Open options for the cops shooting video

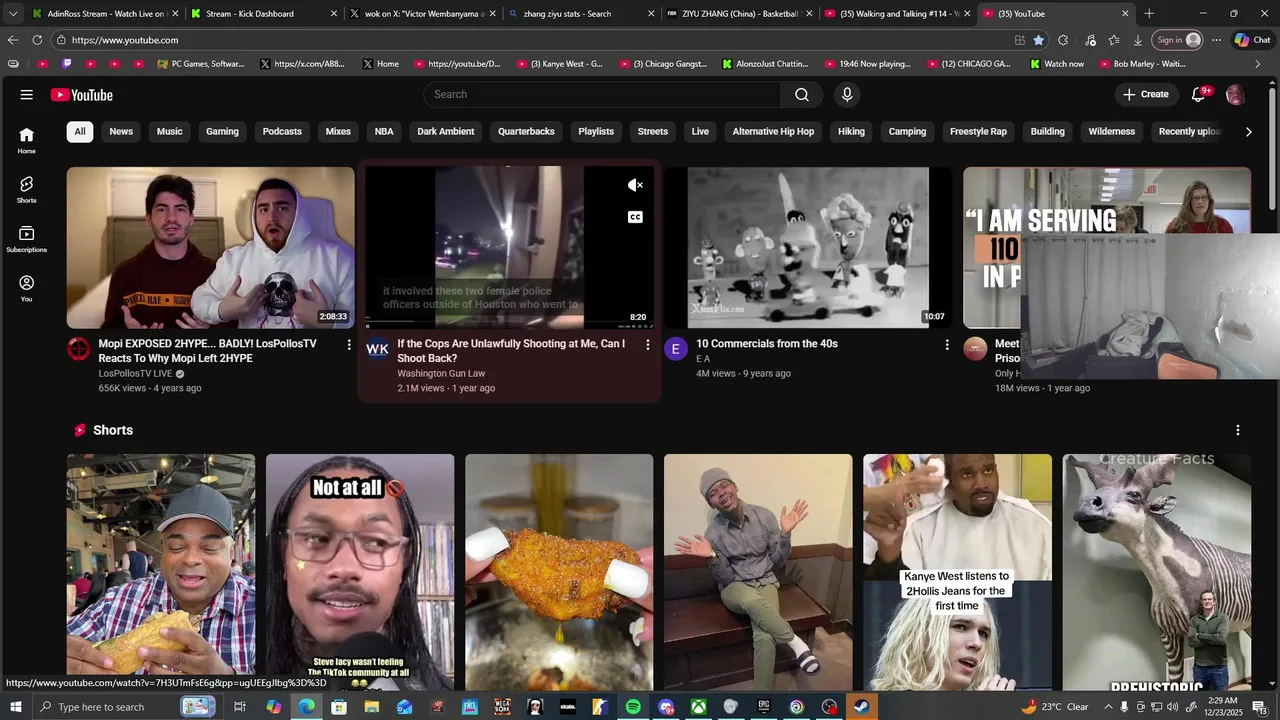point(647,345)
